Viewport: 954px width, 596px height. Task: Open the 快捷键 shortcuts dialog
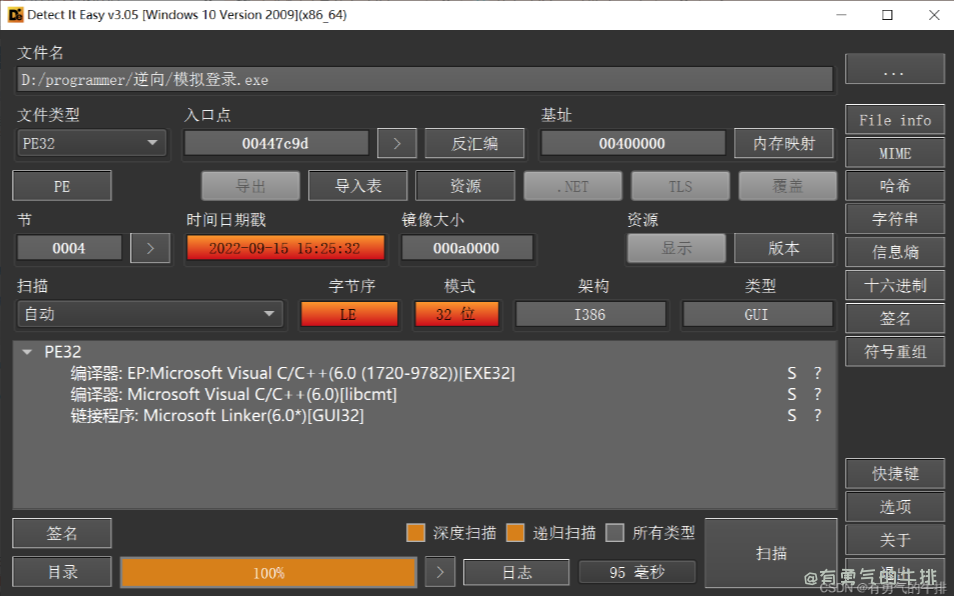[895, 473]
